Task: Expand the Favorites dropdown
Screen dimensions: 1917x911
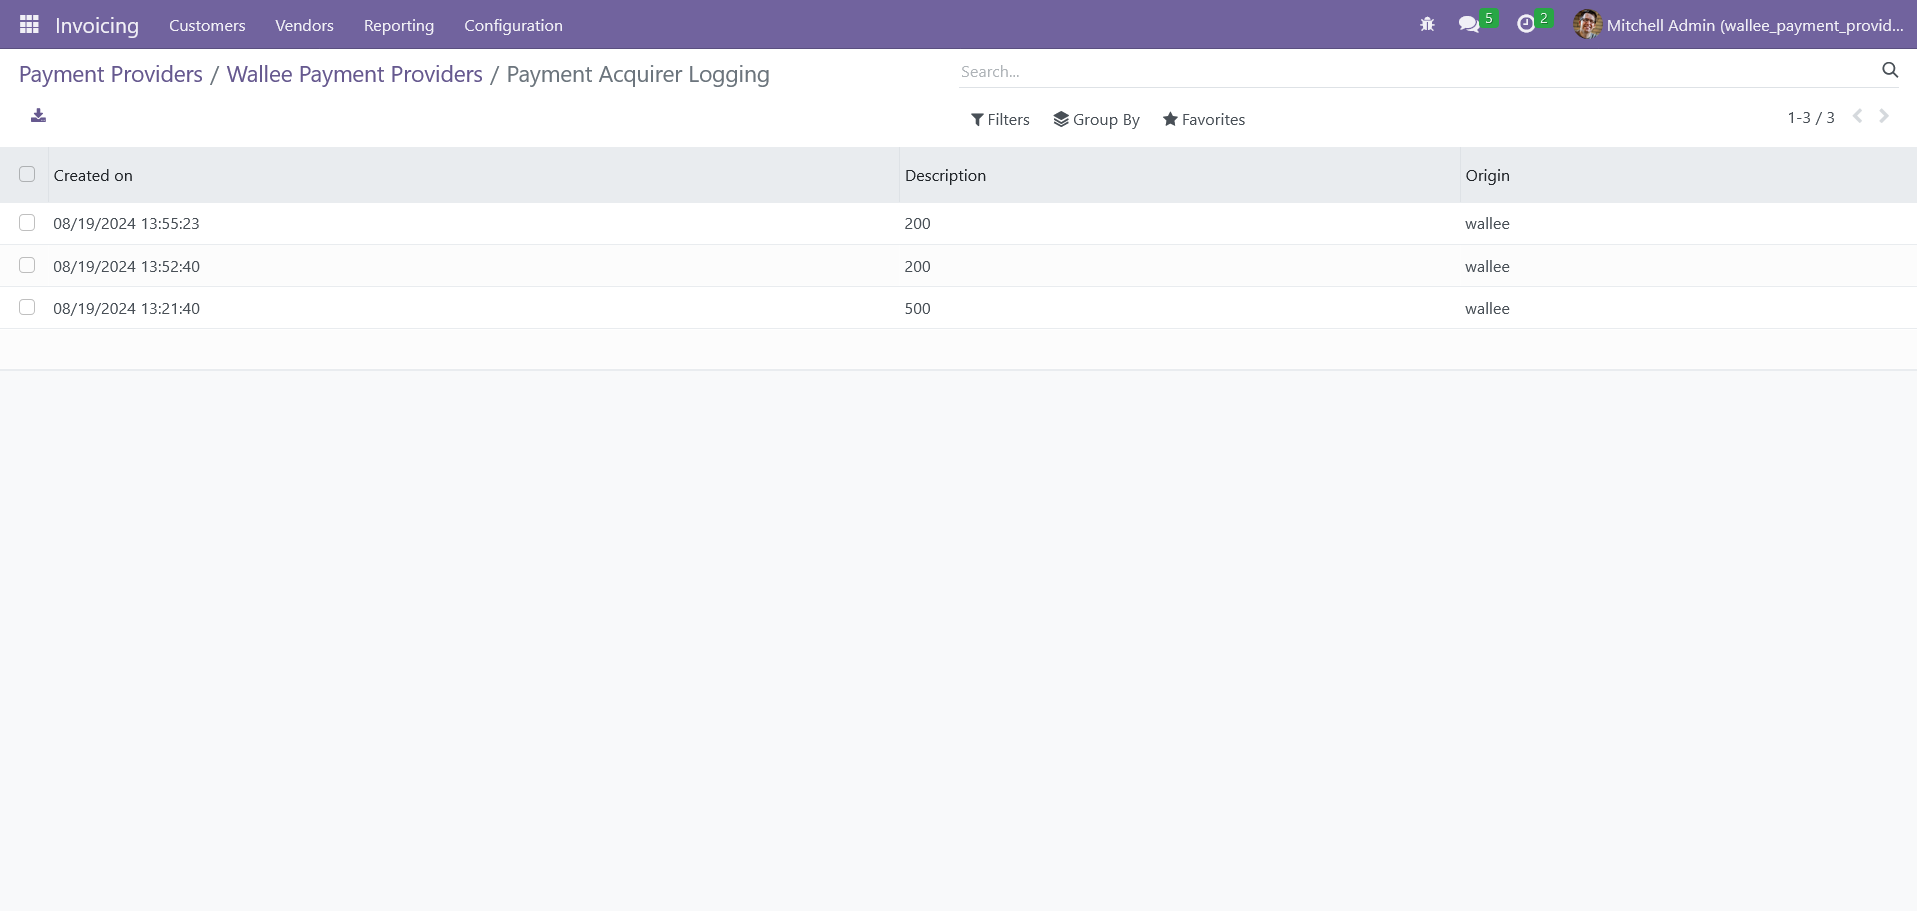Action: tap(1204, 120)
